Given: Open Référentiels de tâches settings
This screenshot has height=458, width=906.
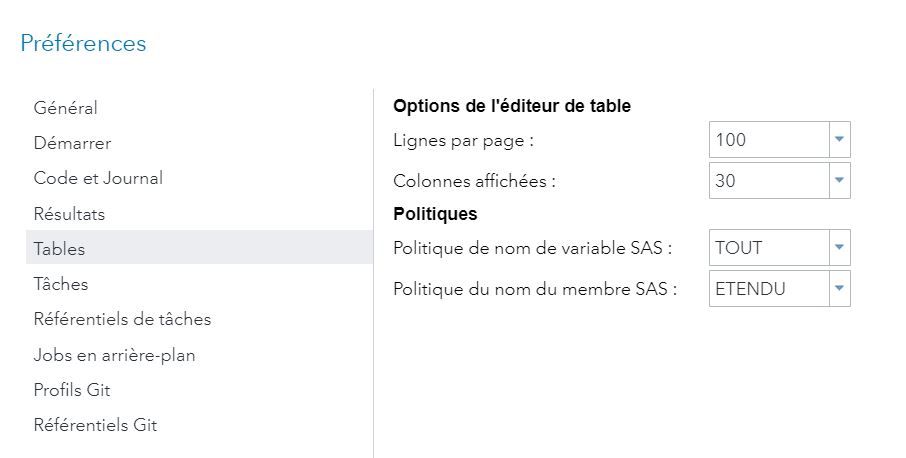Looking at the screenshot, I should click(x=122, y=319).
